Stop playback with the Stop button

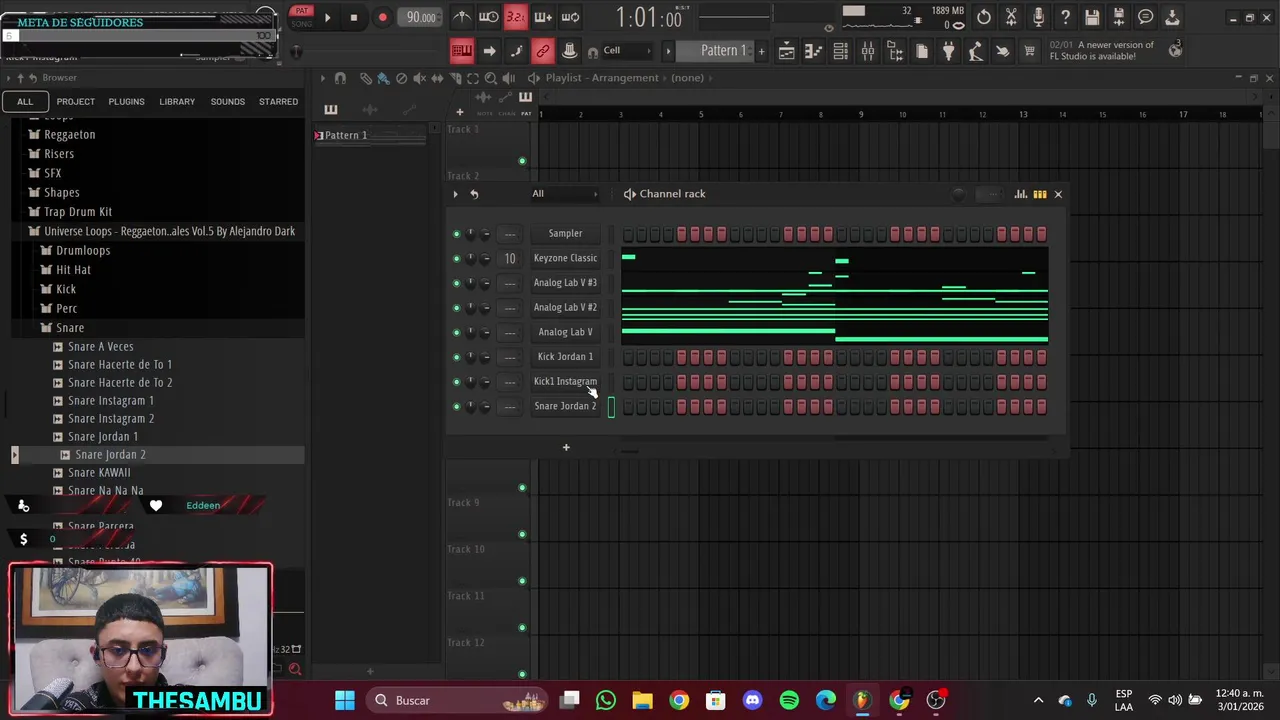point(353,17)
